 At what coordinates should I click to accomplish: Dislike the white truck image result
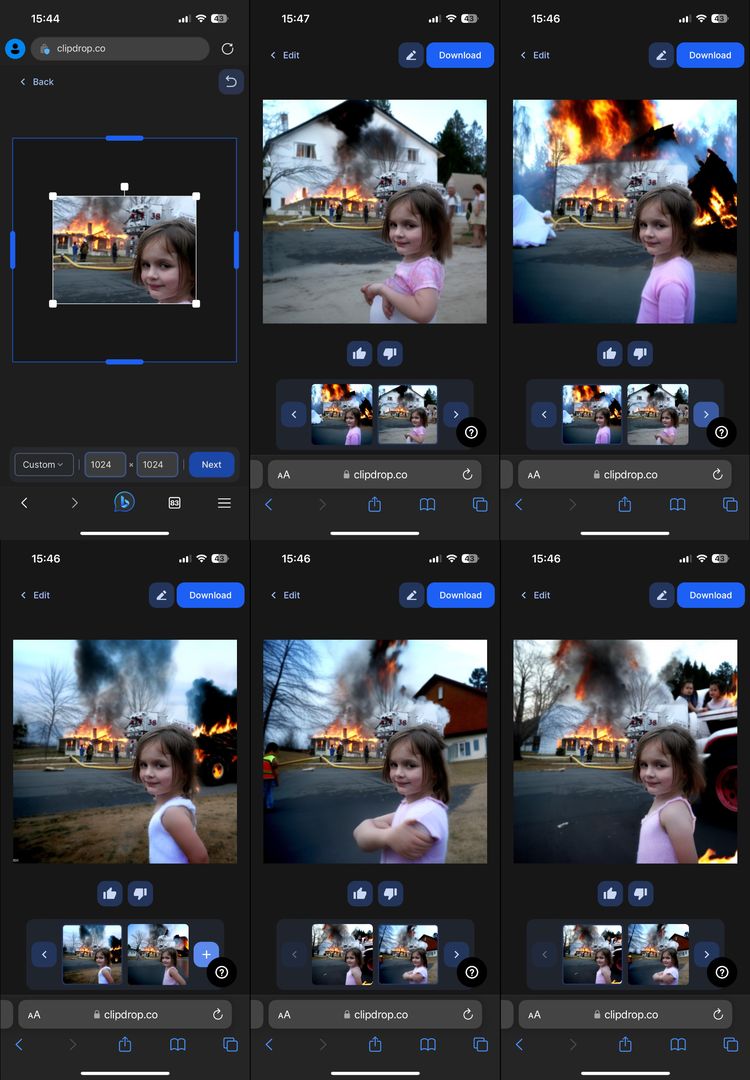[x=640, y=893]
